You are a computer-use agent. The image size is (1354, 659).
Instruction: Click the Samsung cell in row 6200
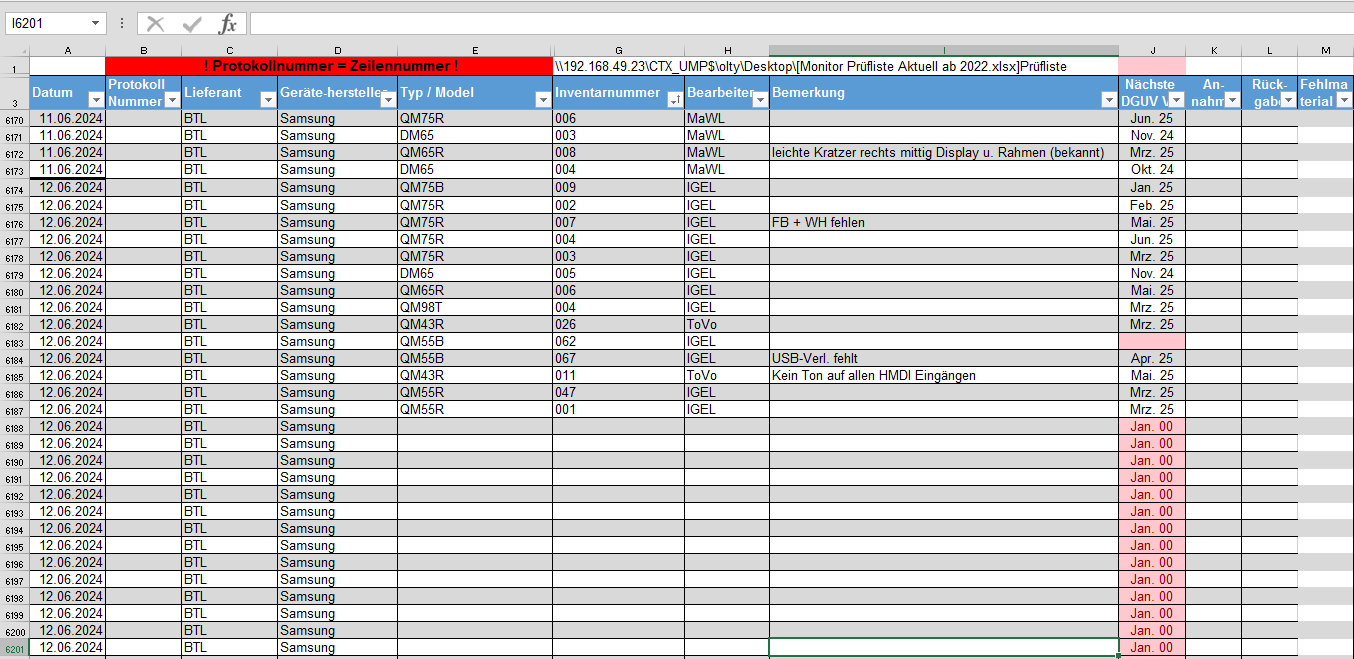[x=337, y=630]
